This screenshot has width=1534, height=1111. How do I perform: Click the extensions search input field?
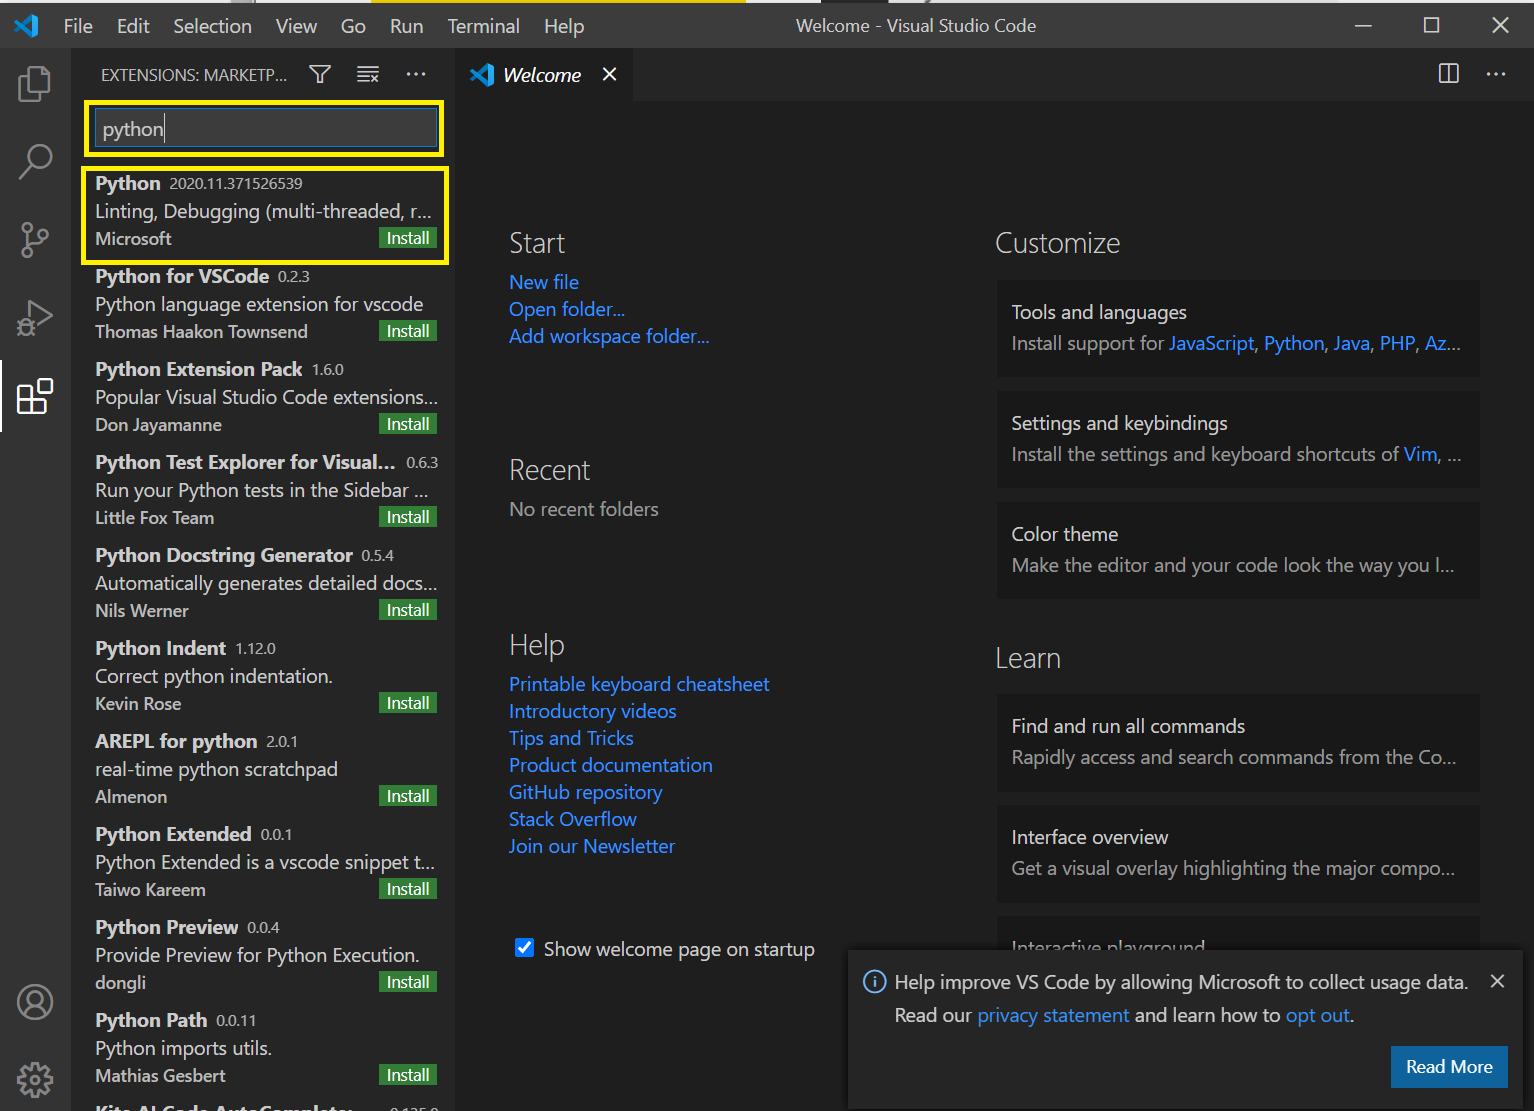(265, 129)
